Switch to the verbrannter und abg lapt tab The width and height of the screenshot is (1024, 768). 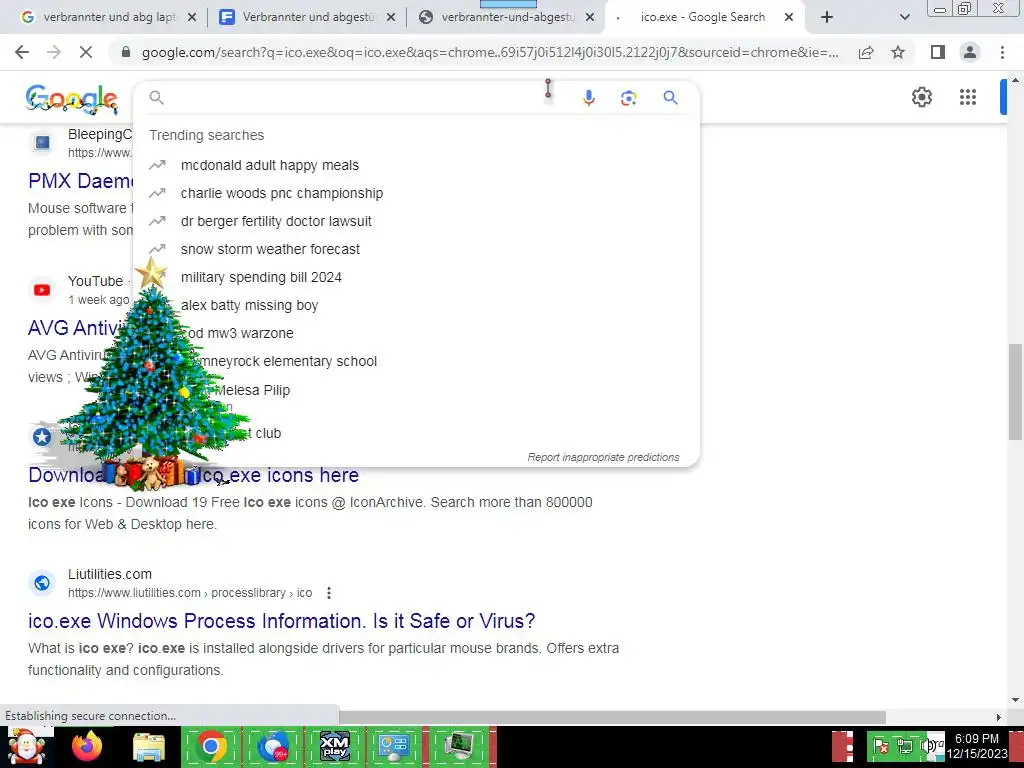(x=109, y=18)
